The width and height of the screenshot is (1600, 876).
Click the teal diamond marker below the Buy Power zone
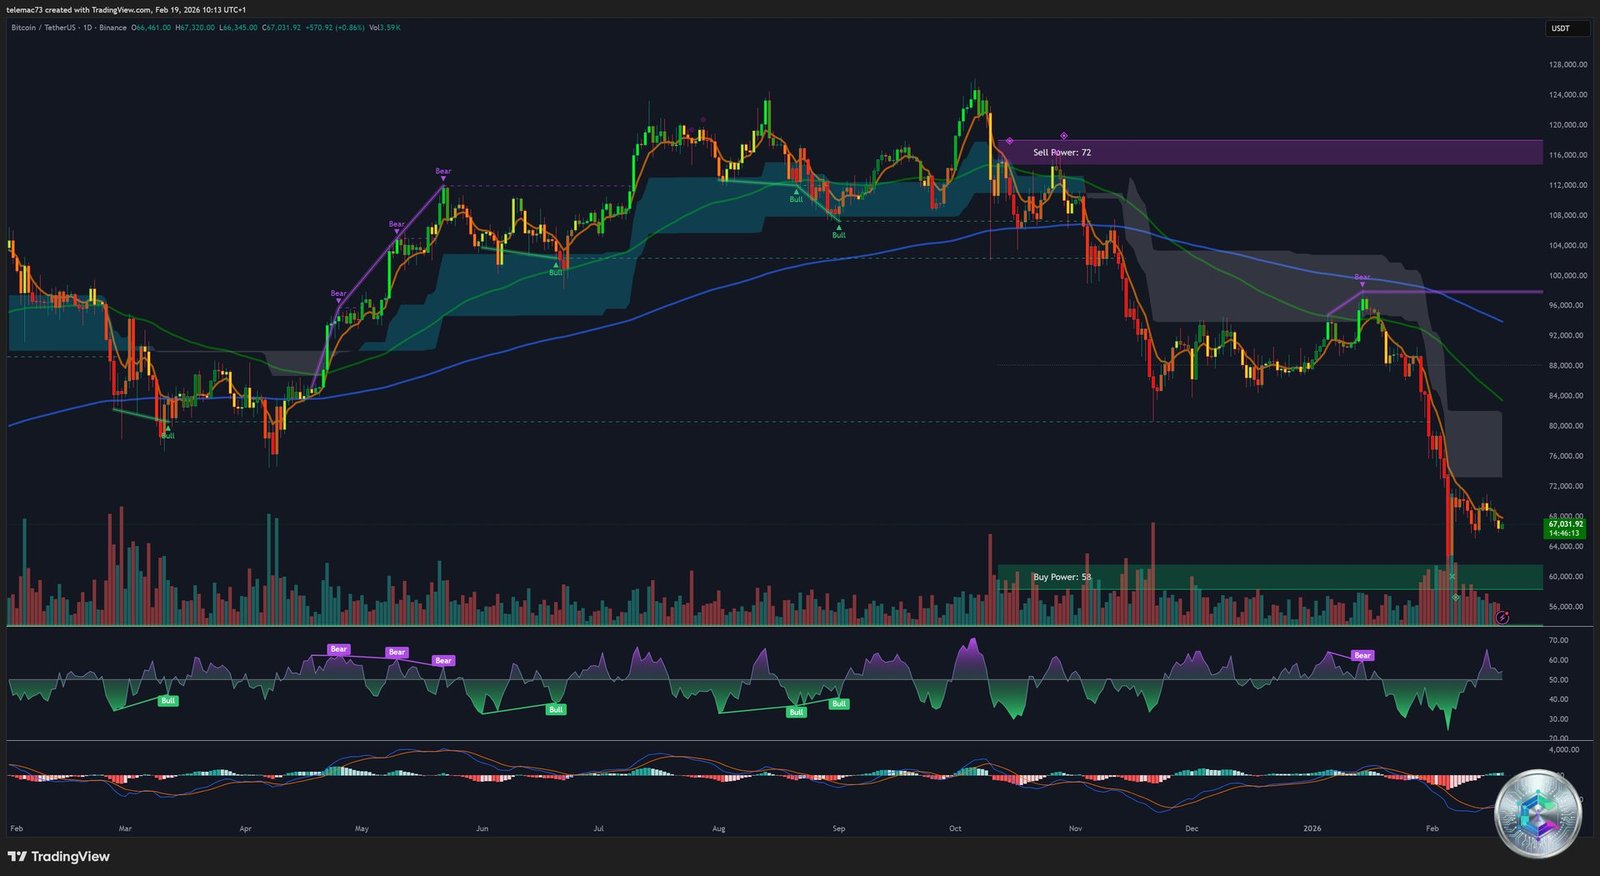click(x=1456, y=597)
